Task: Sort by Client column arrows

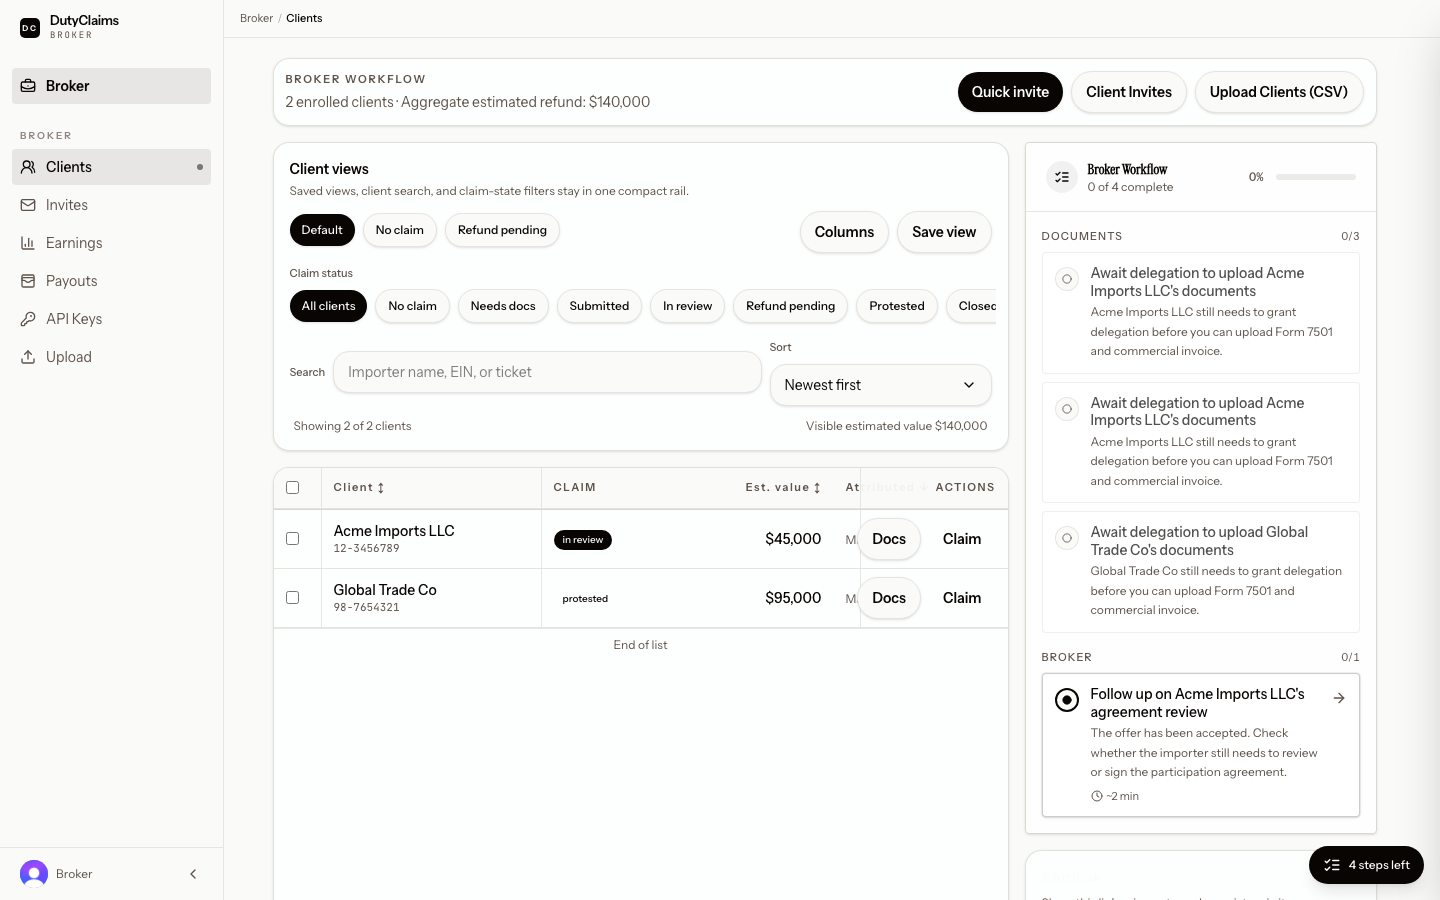Action: (381, 488)
